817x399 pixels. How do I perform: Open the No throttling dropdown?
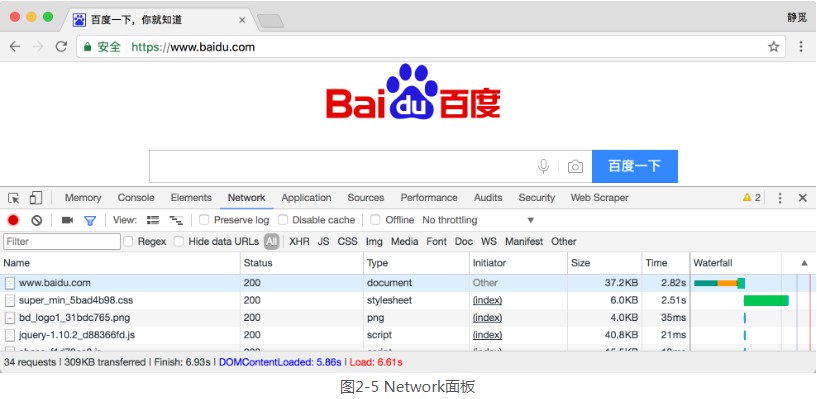[478, 220]
